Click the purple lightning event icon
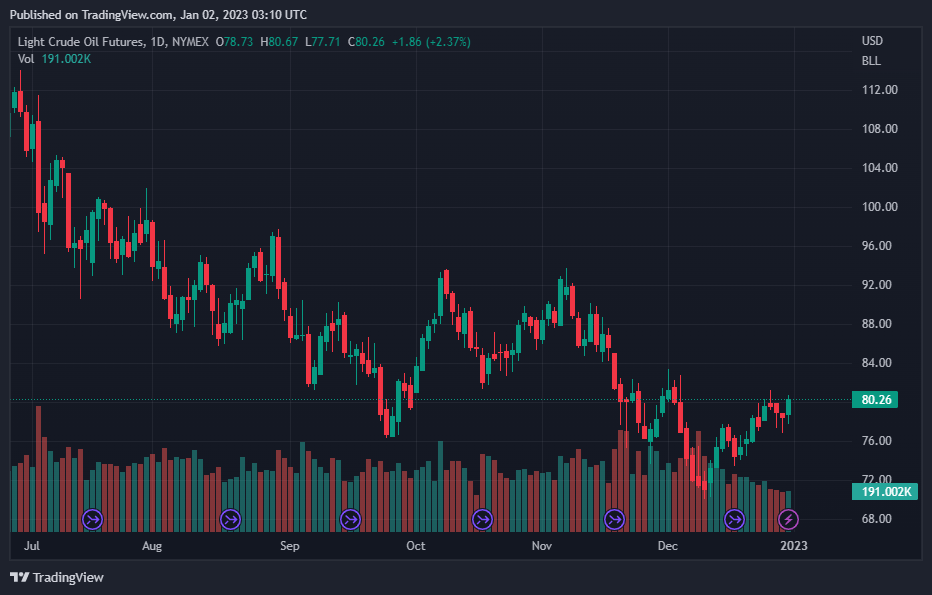 click(x=788, y=520)
